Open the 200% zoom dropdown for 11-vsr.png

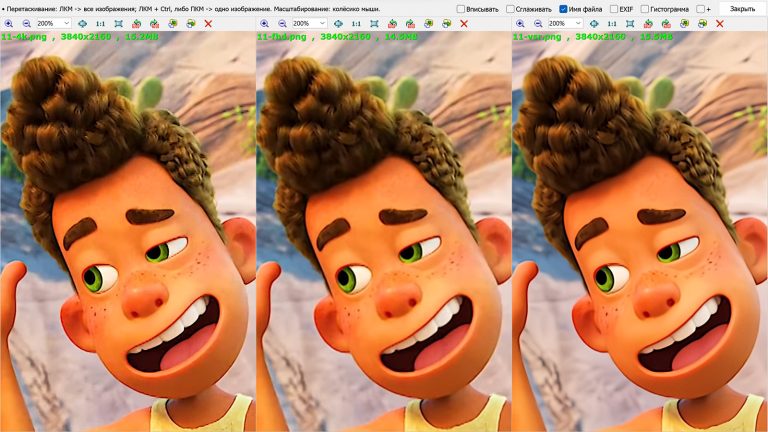click(565, 24)
